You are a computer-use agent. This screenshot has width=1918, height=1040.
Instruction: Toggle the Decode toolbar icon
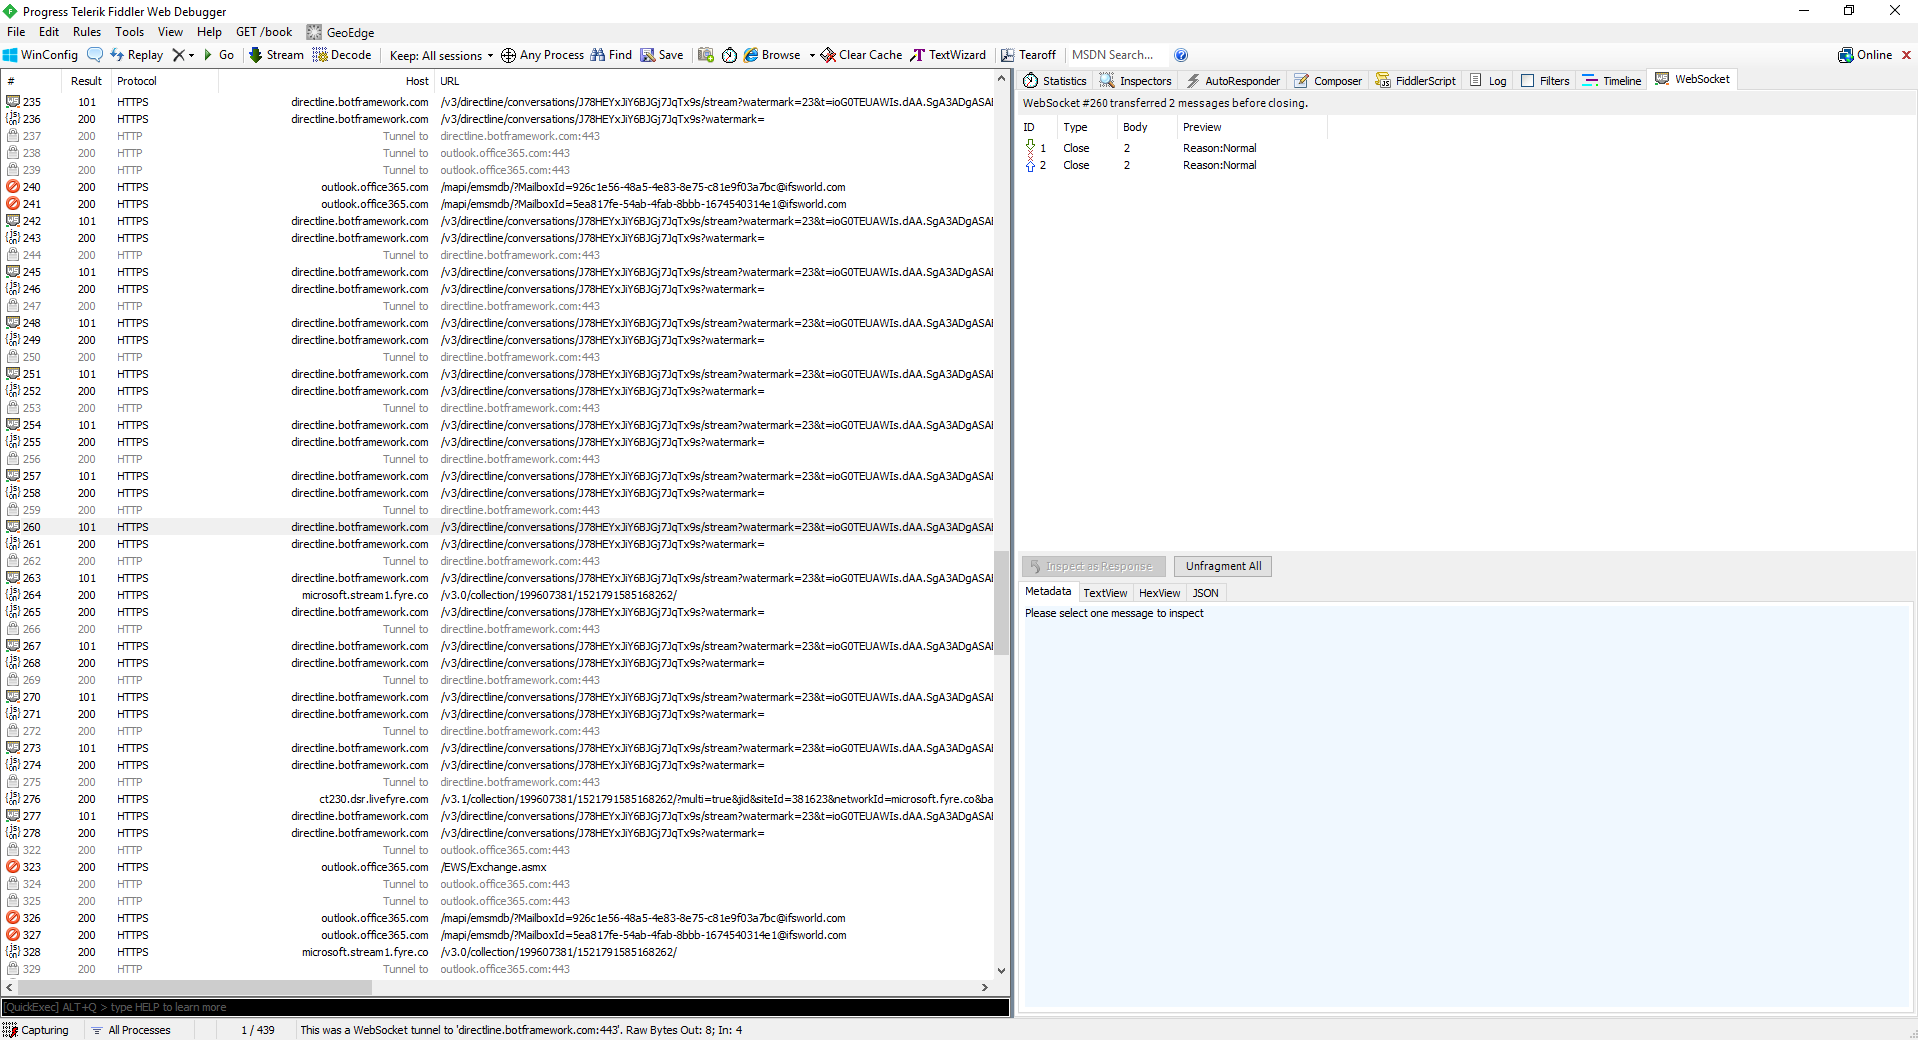341,55
